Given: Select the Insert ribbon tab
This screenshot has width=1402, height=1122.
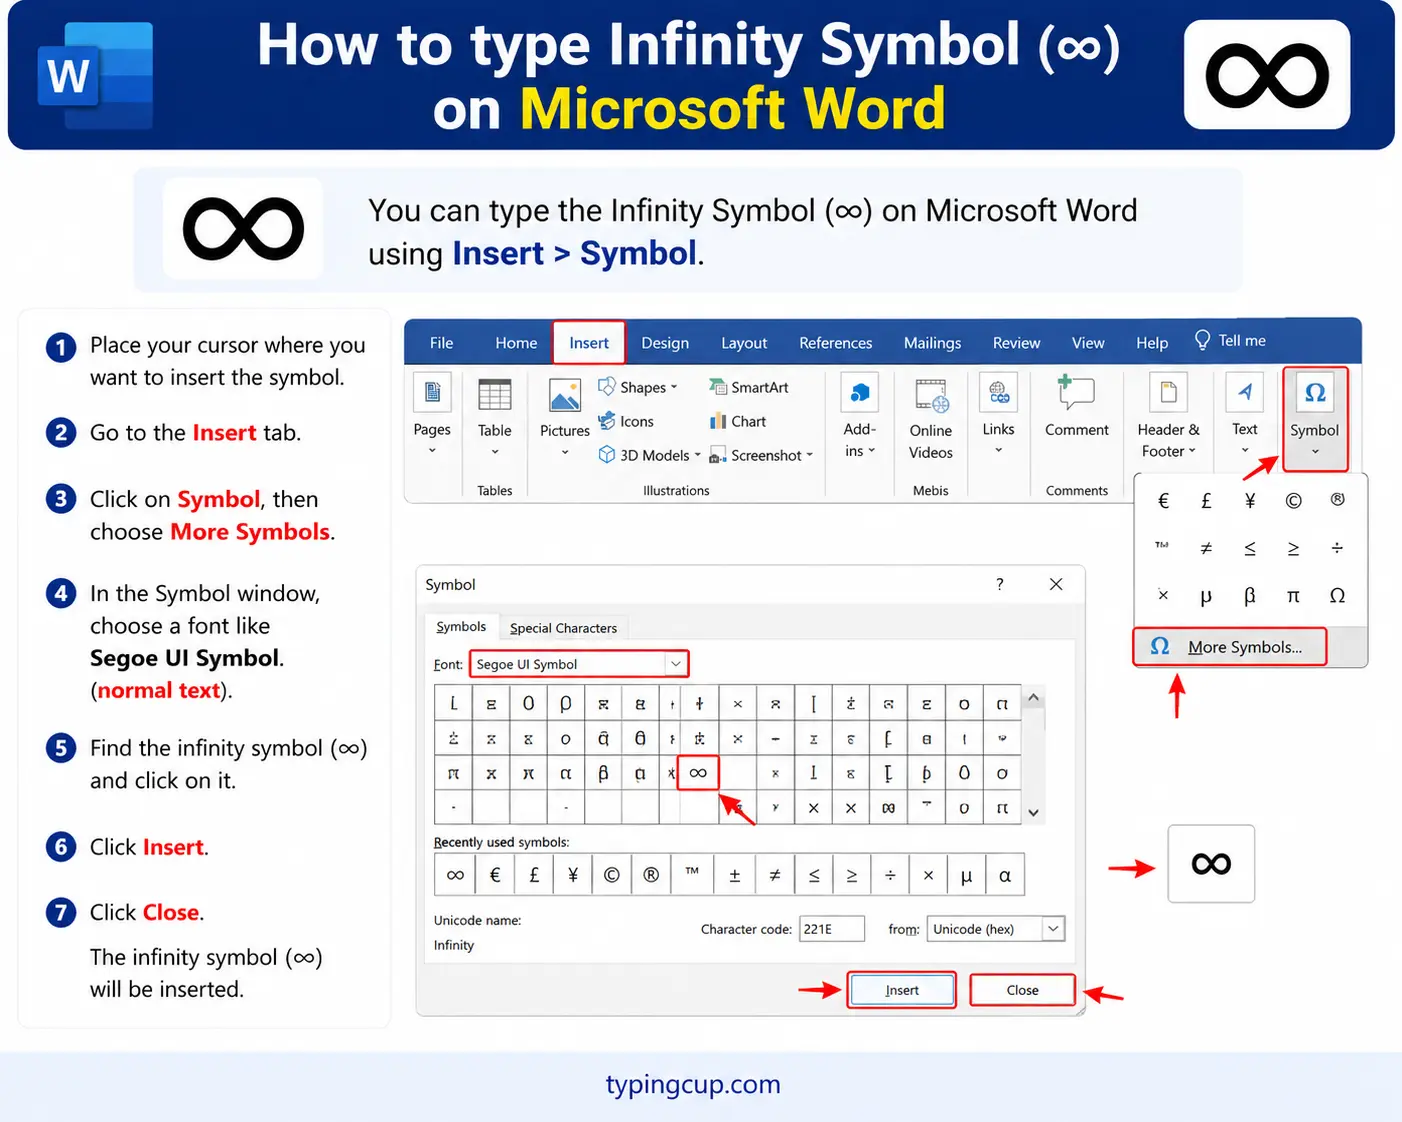Looking at the screenshot, I should (x=589, y=343).
